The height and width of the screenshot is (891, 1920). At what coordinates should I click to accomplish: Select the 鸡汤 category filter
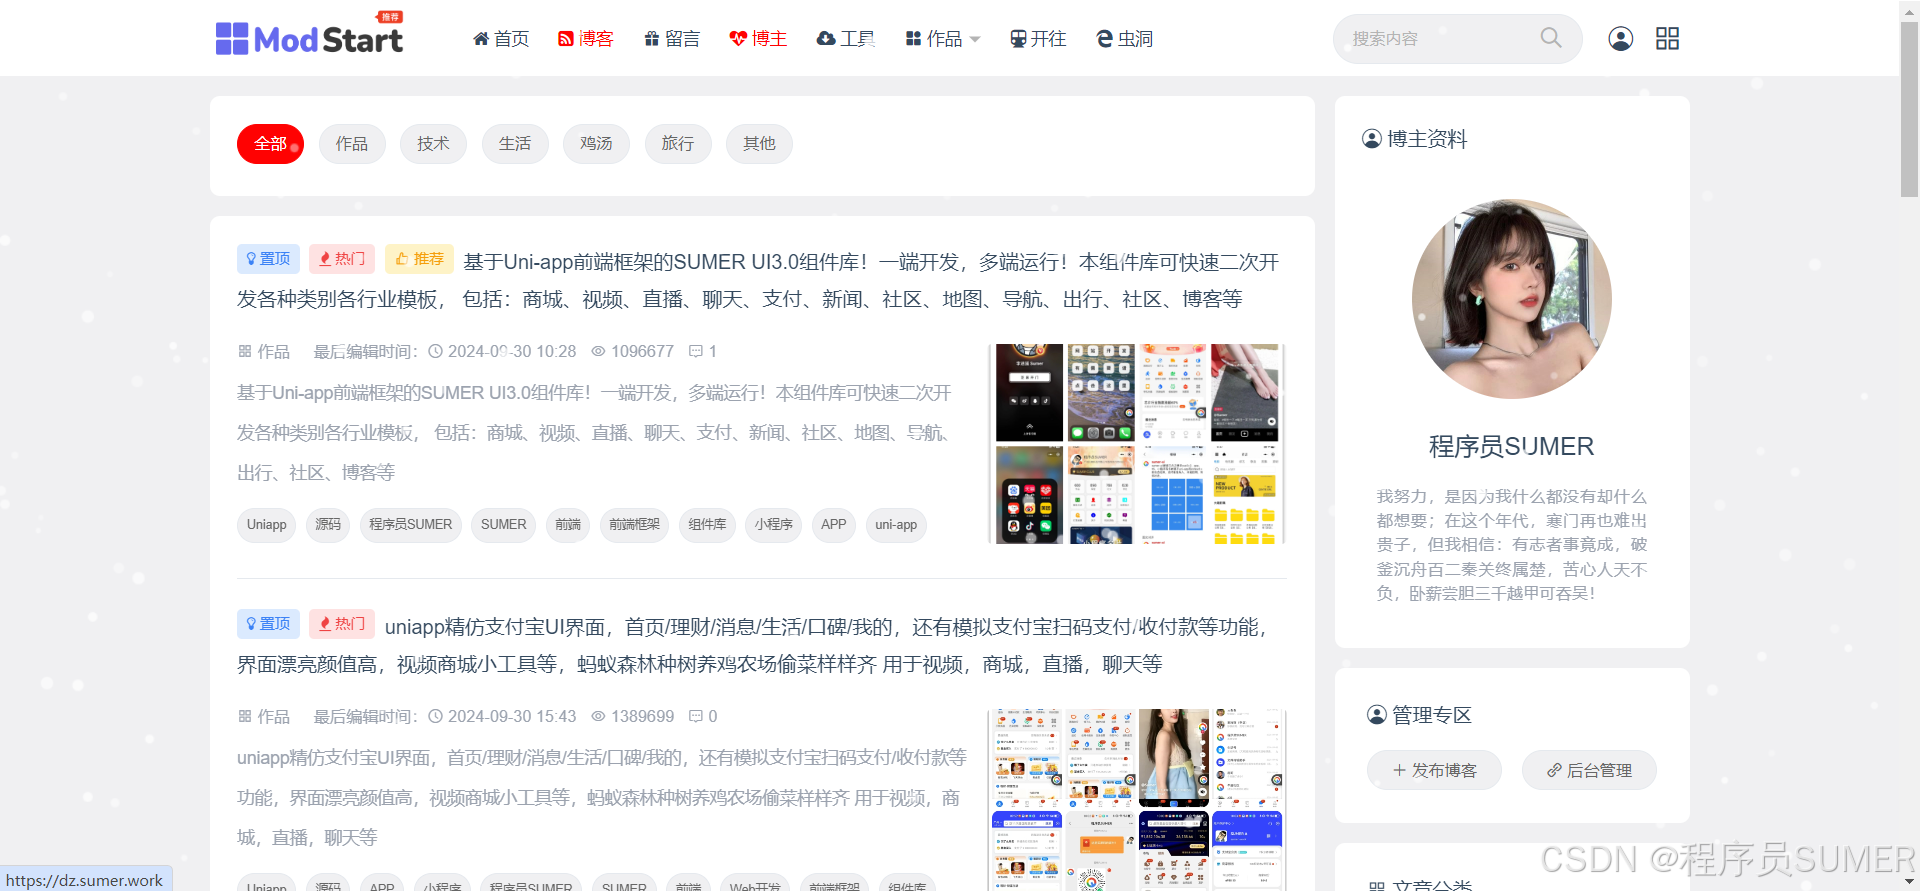click(x=596, y=144)
